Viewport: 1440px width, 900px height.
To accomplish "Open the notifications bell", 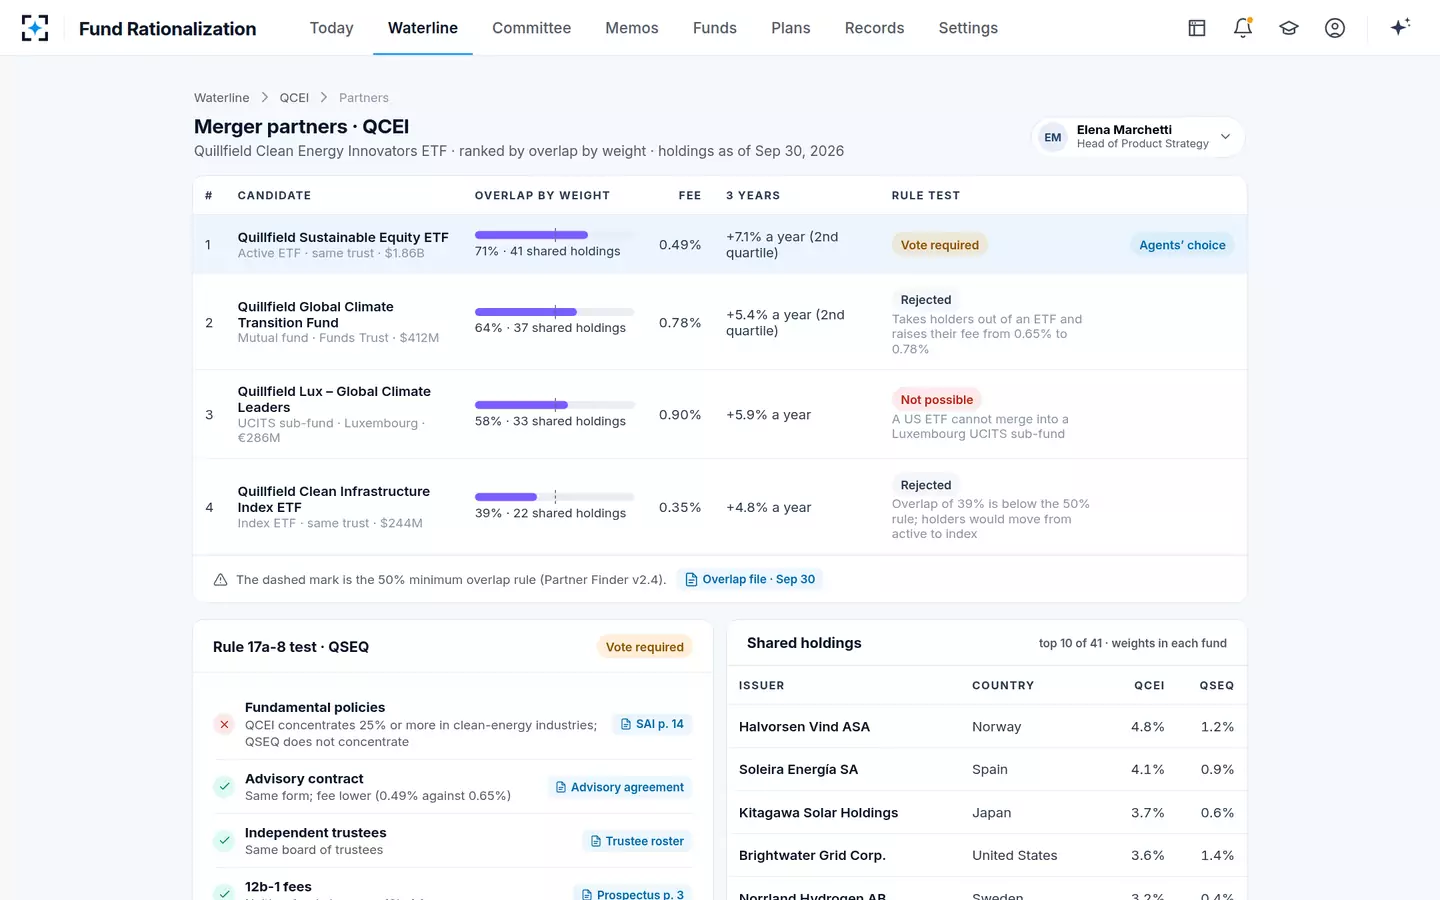I will [x=1243, y=28].
